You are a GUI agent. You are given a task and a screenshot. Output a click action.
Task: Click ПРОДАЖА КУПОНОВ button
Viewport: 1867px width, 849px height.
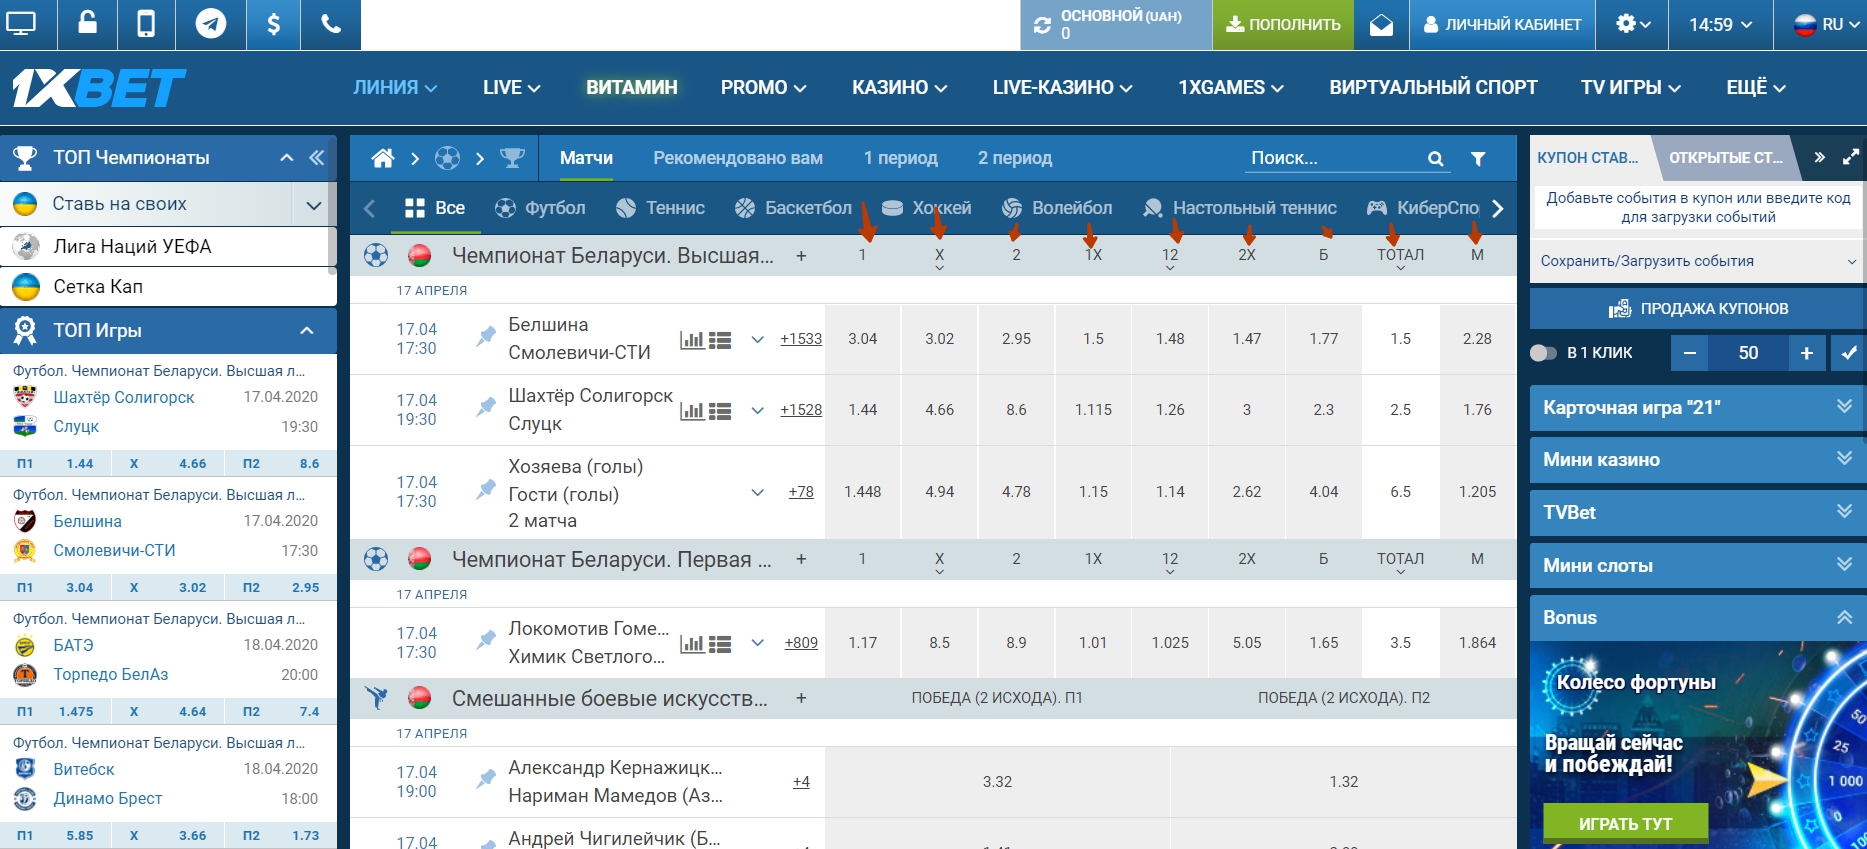point(1698,309)
